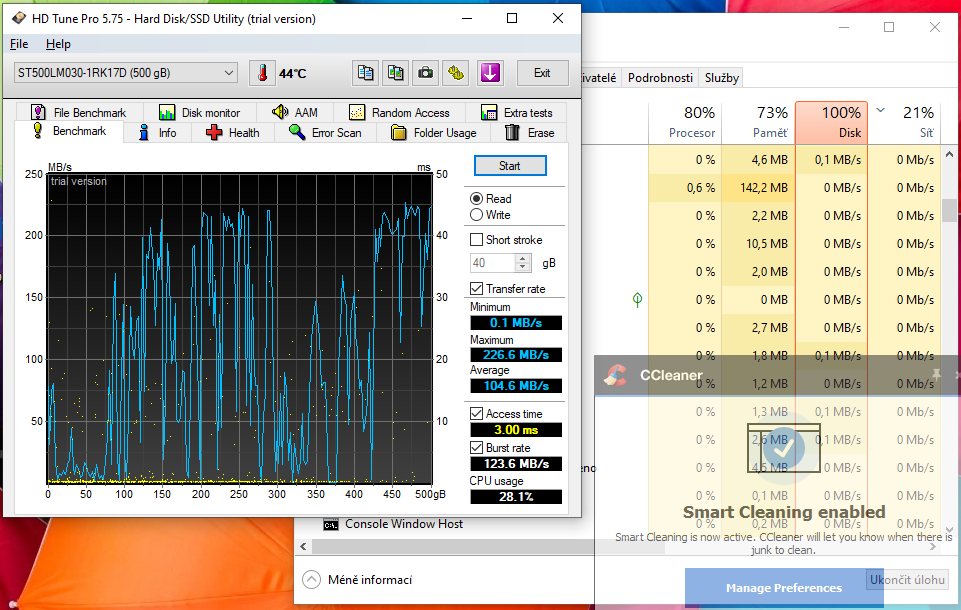This screenshot has height=610, width=961.
Task: Click the CCleaner pin icon
Action: tap(936, 374)
